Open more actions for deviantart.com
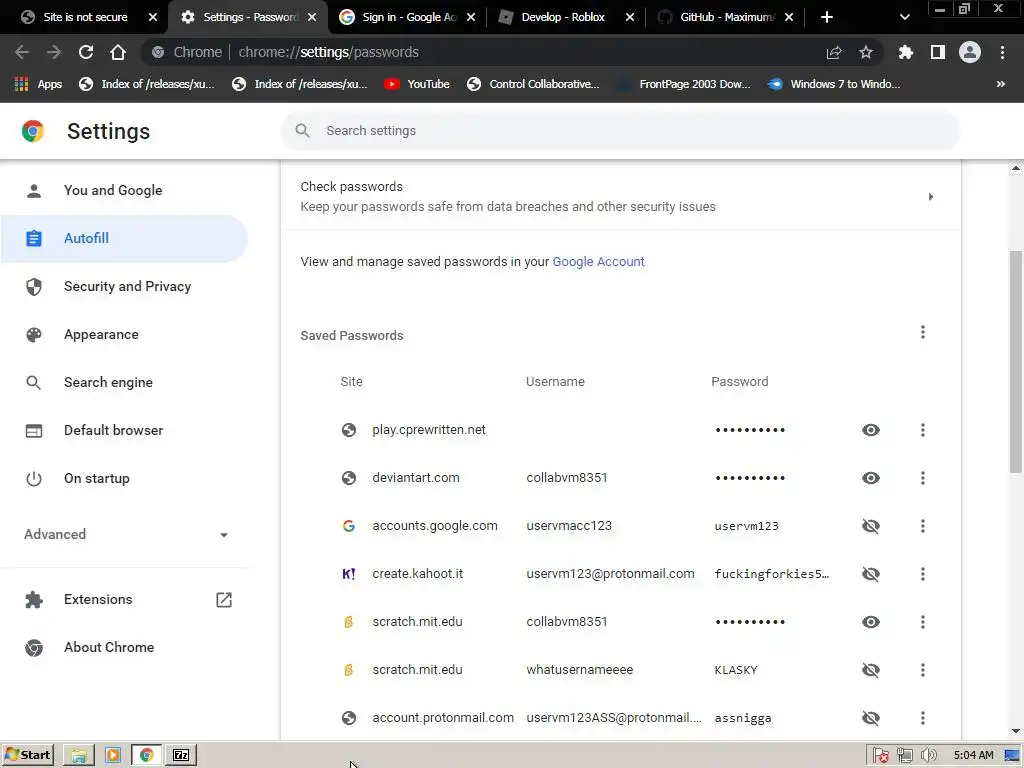Viewport: 1024px width, 768px height. point(923,478)
